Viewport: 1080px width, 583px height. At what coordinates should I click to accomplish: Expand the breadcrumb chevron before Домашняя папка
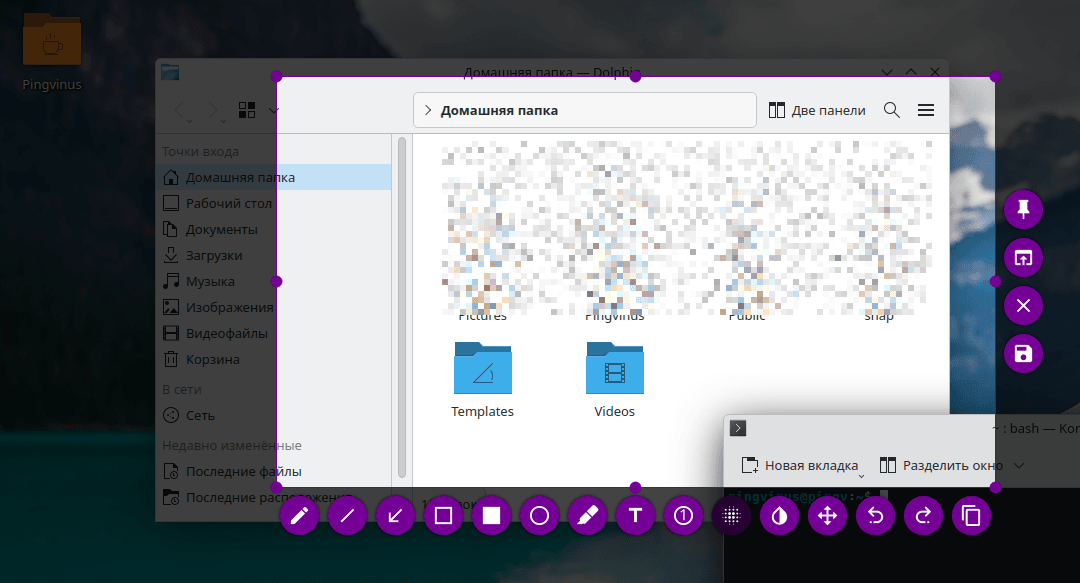(428, 110)
